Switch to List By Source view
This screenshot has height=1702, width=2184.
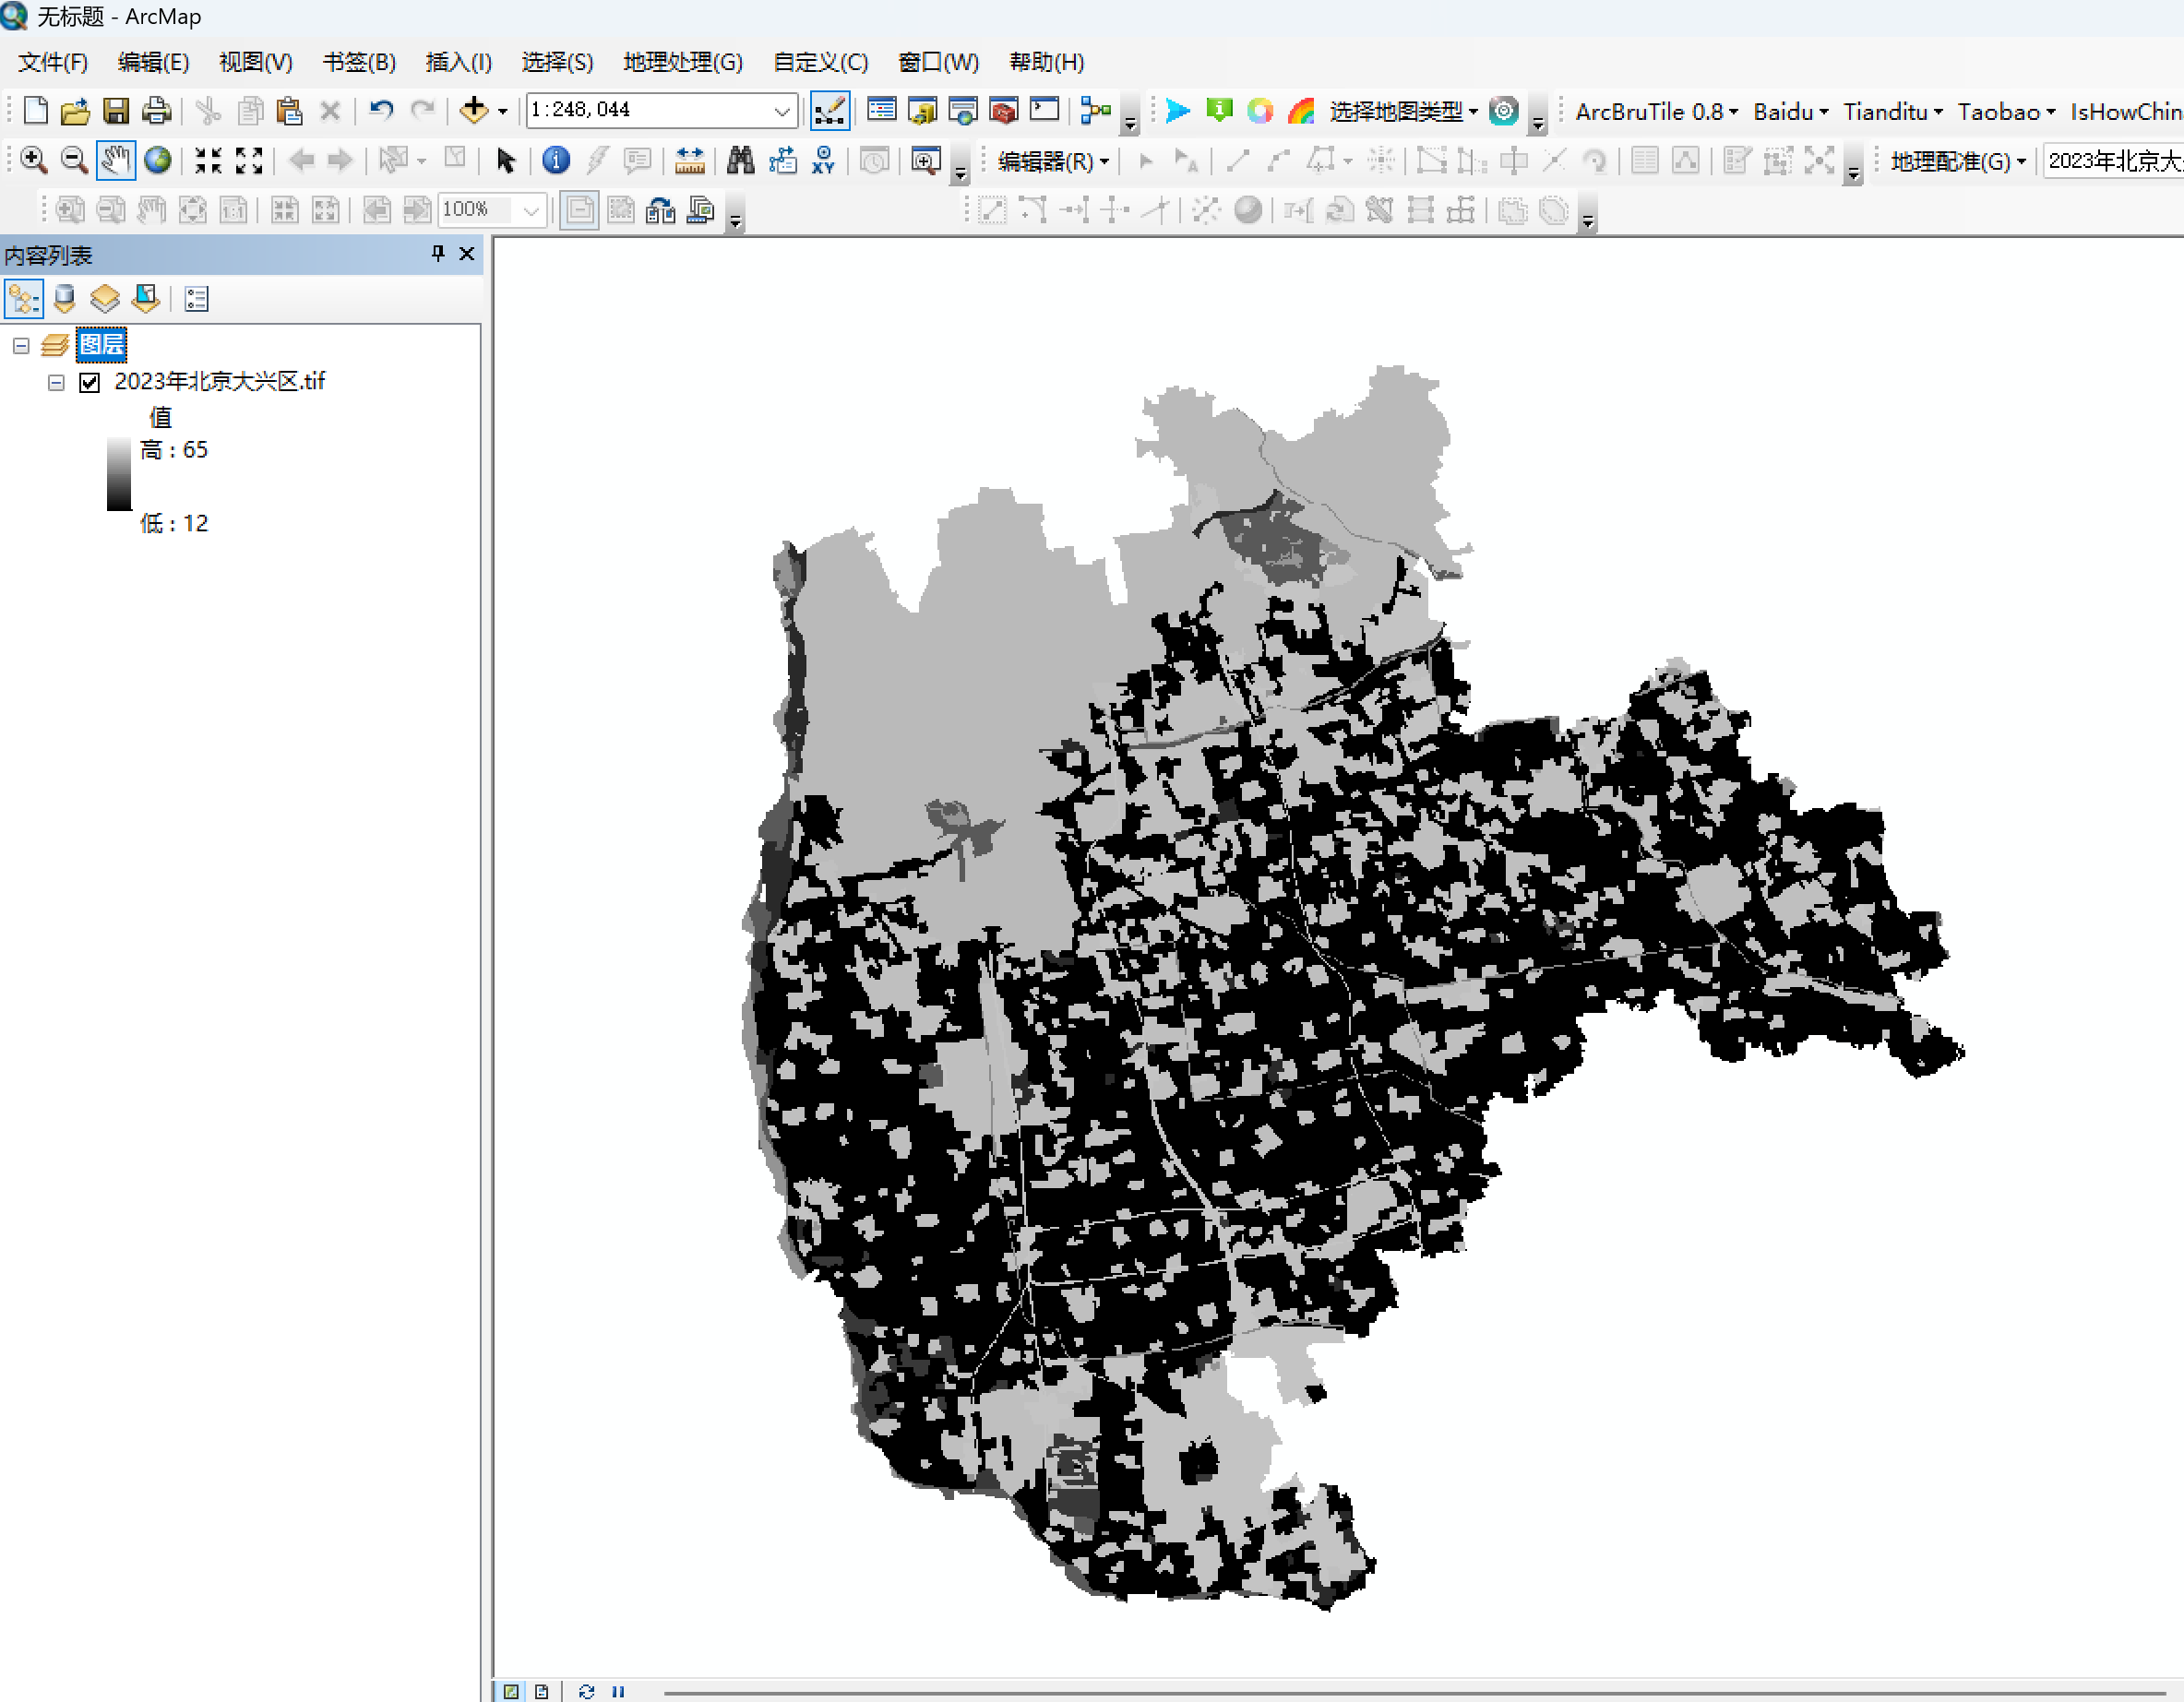pyautogui.click(x=65, y=298)
